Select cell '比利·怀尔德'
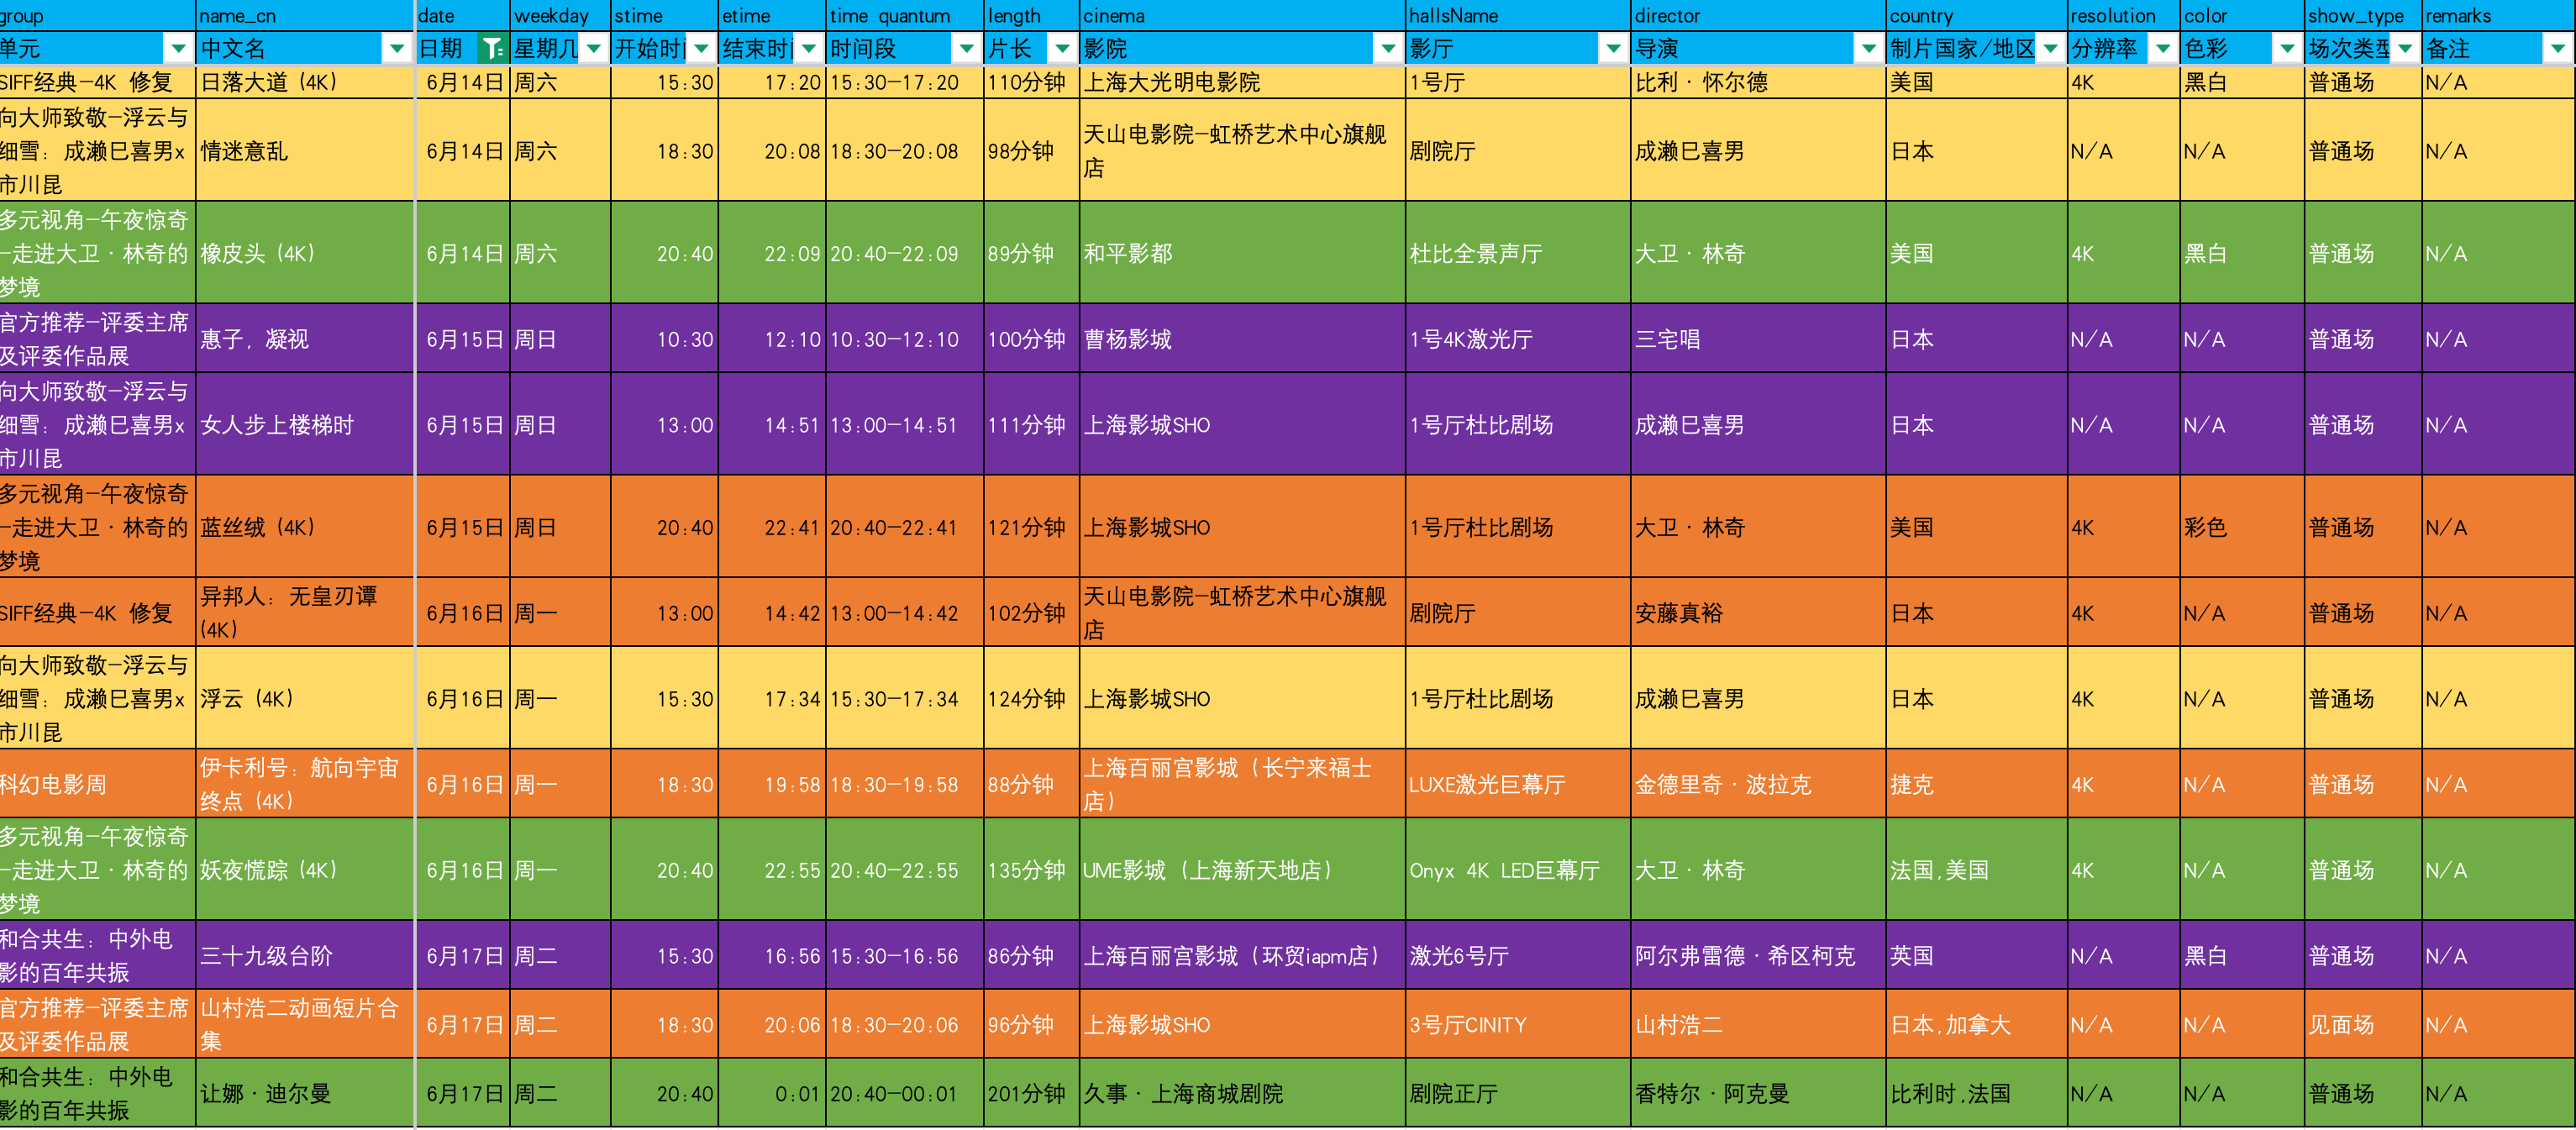 tap(1758, 82)
